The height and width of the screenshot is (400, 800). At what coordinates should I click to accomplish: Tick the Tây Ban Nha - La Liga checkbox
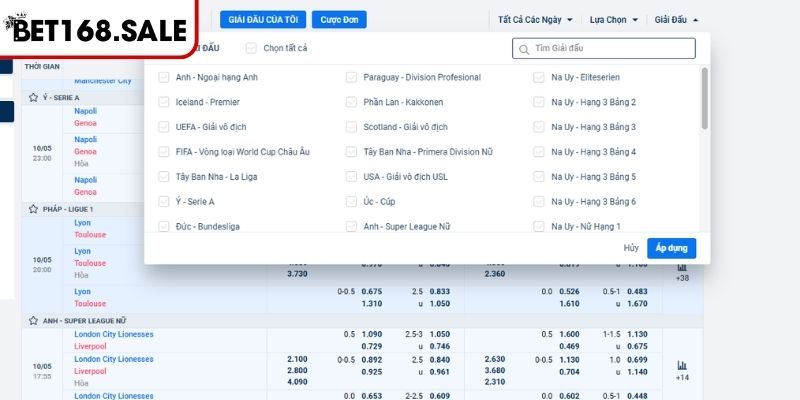click(x=164, y=177)
